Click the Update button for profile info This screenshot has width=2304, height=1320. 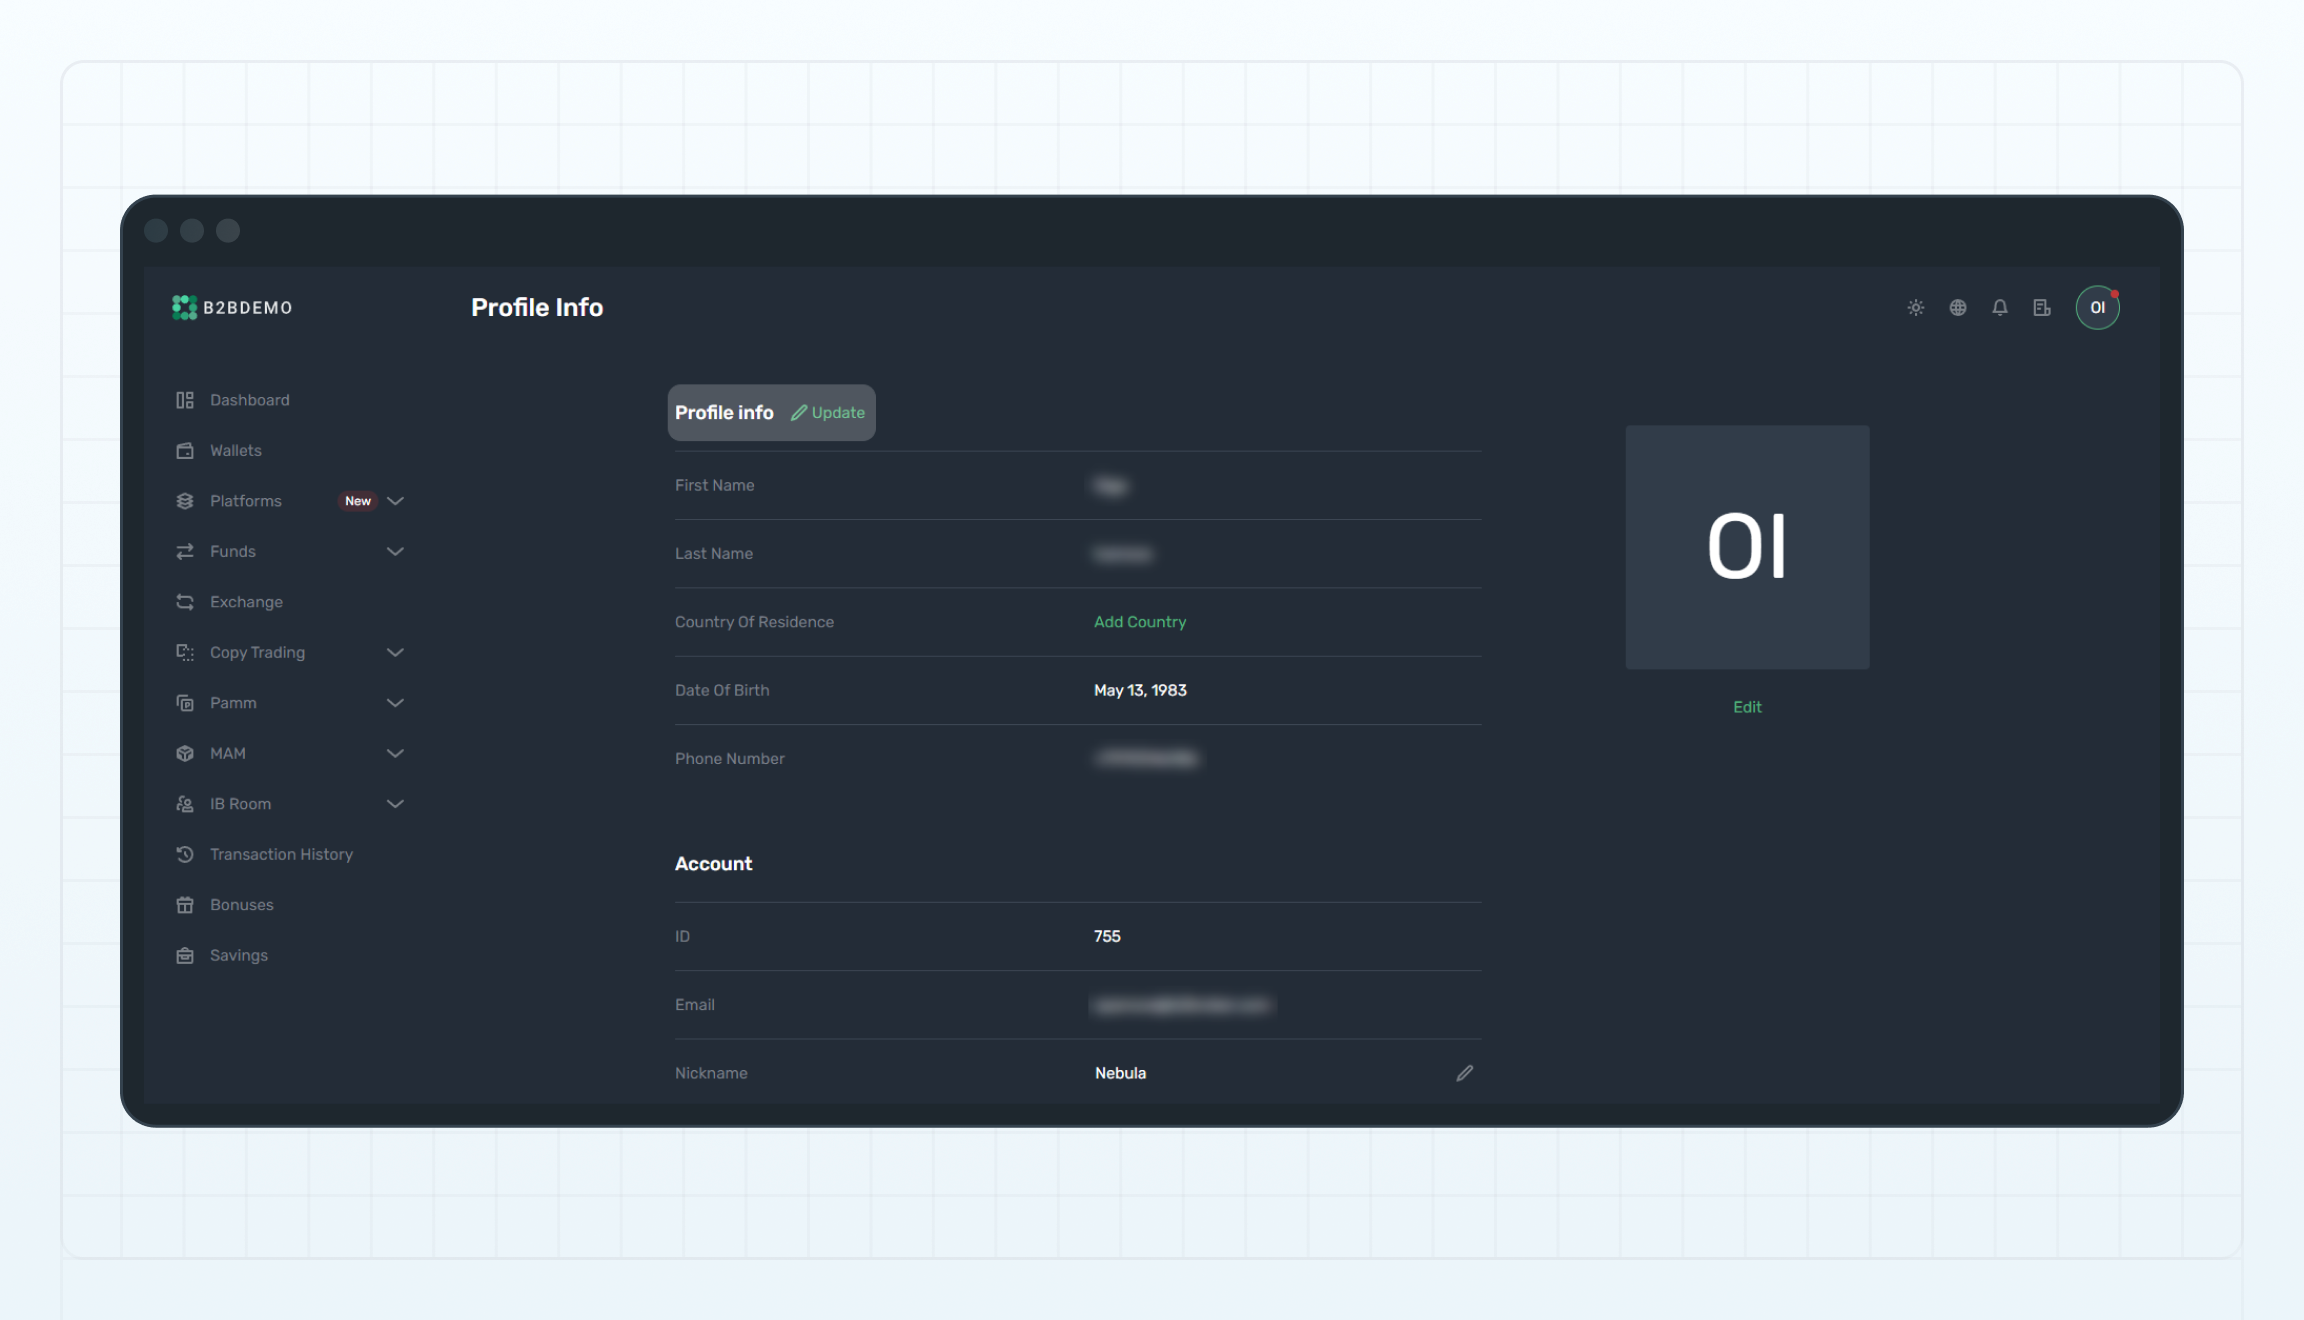point(827,412)
